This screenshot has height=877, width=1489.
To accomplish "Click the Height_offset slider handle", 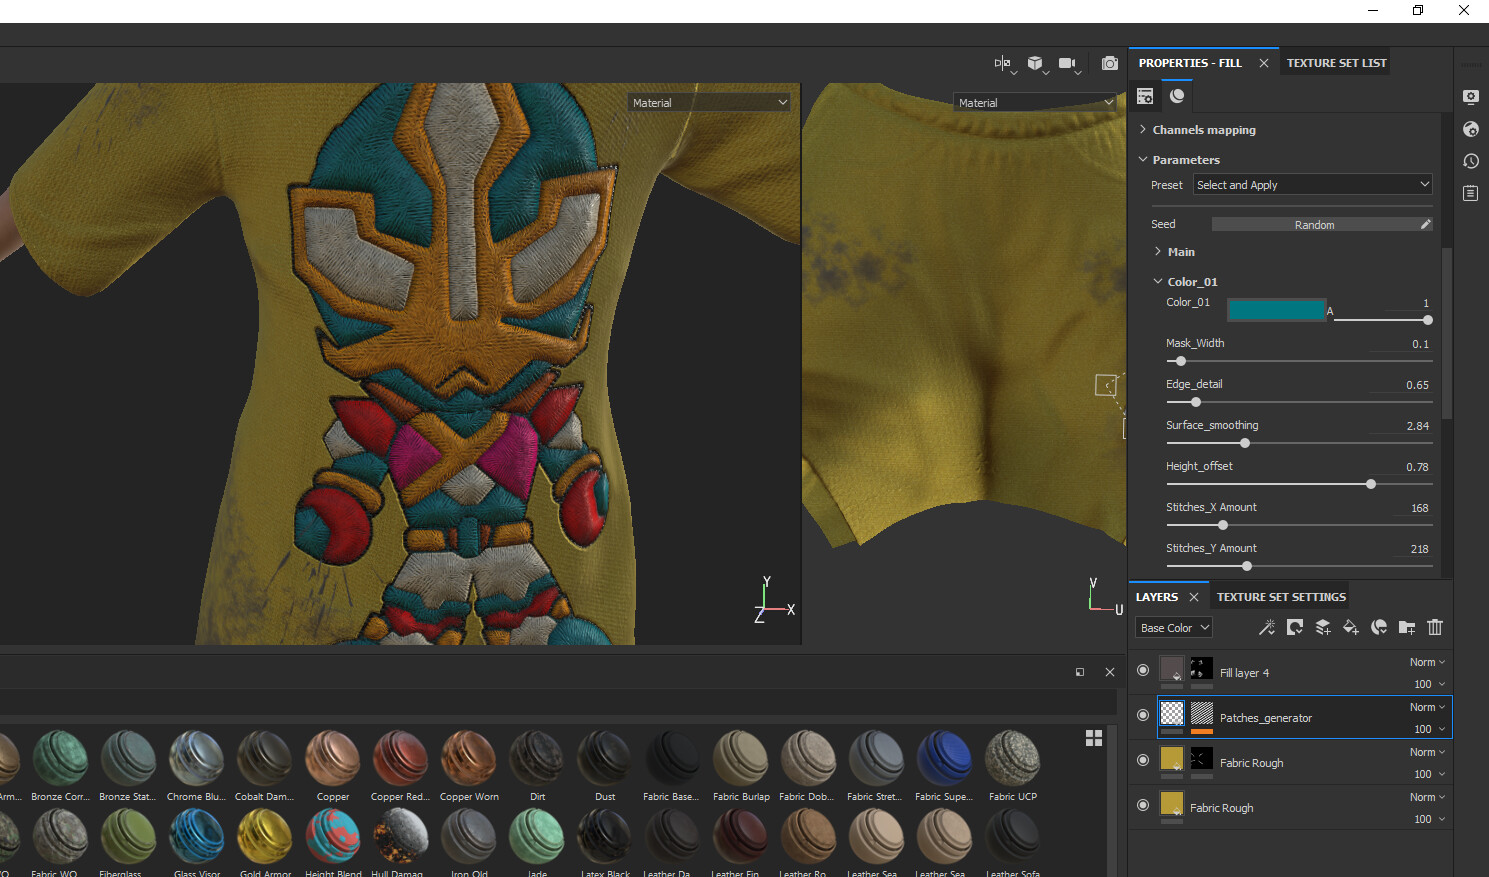I will [1371, 484].
